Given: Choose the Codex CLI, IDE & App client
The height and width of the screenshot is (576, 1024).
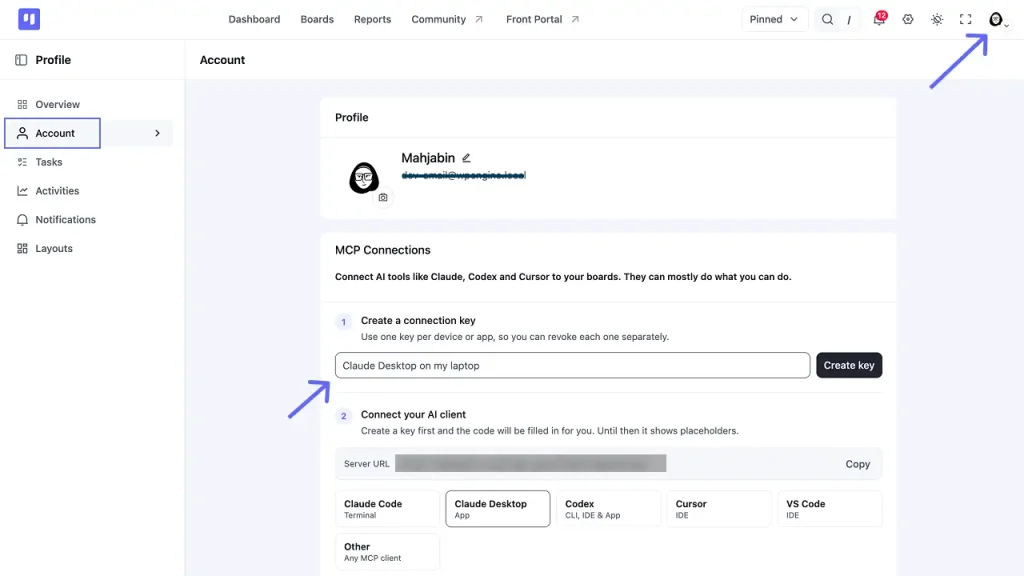Looking at the screenshot, I should (x=608, y=509).
